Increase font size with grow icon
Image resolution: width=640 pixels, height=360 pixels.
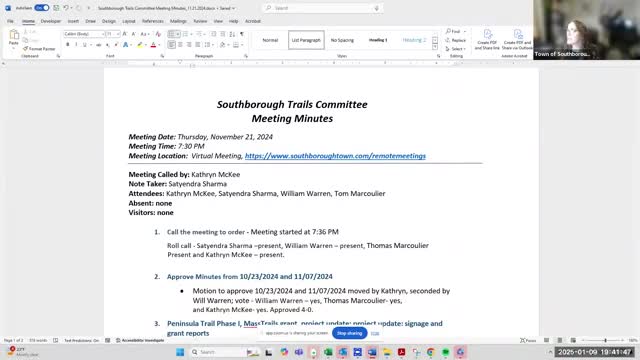pos(125,34)
